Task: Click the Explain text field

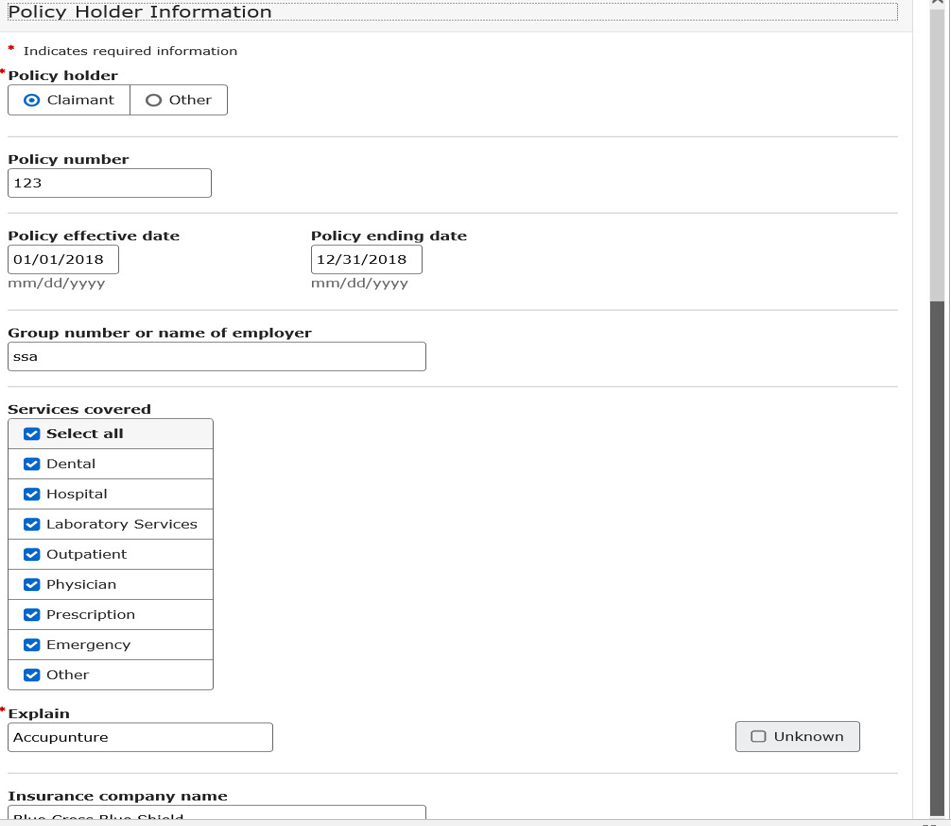Action: [x=140, y=737]
